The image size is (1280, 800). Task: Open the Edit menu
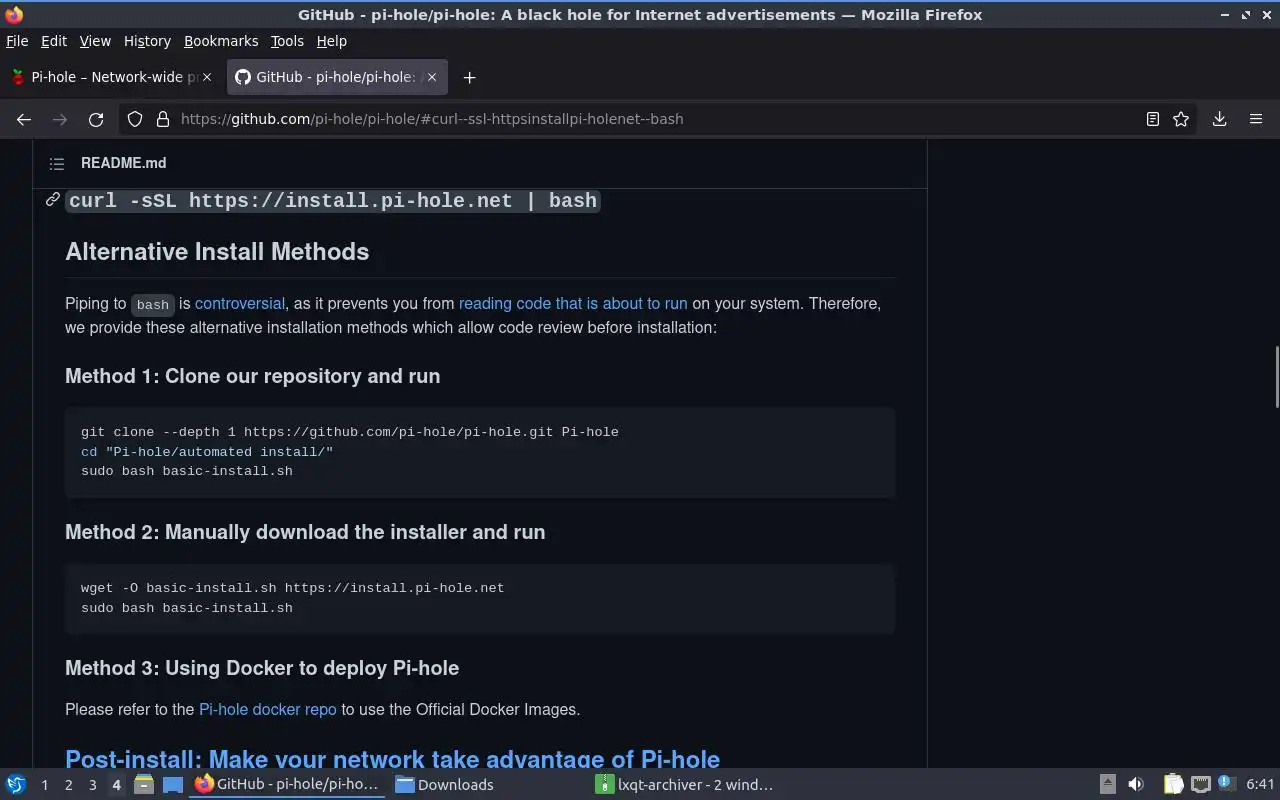tap(54, 41)
